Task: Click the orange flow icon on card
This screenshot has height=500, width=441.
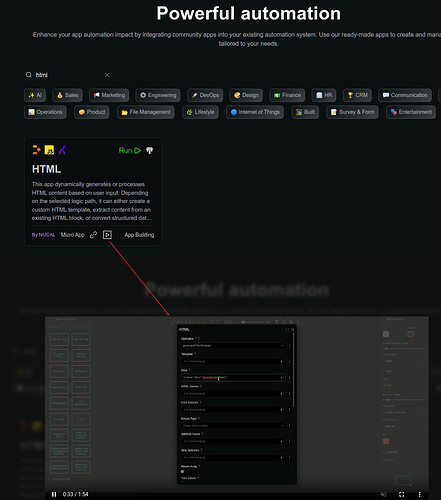Action: click(x=36, y=150)
